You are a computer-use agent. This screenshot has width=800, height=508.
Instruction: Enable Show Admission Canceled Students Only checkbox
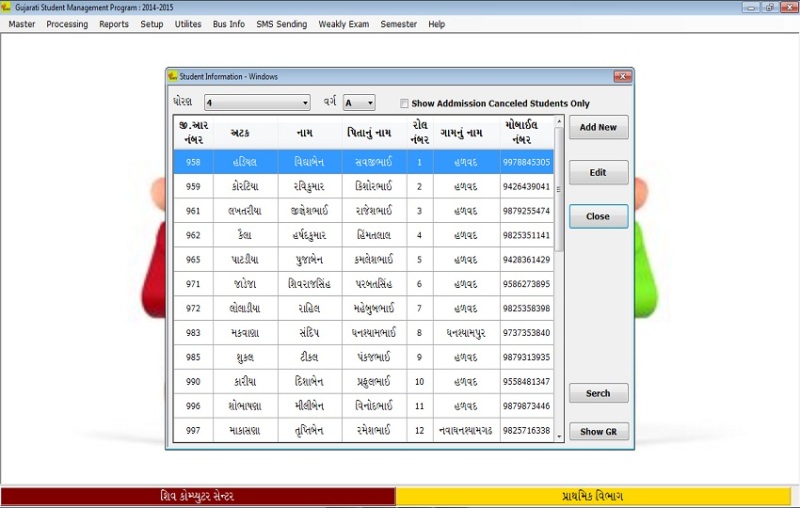coord(404,103)
